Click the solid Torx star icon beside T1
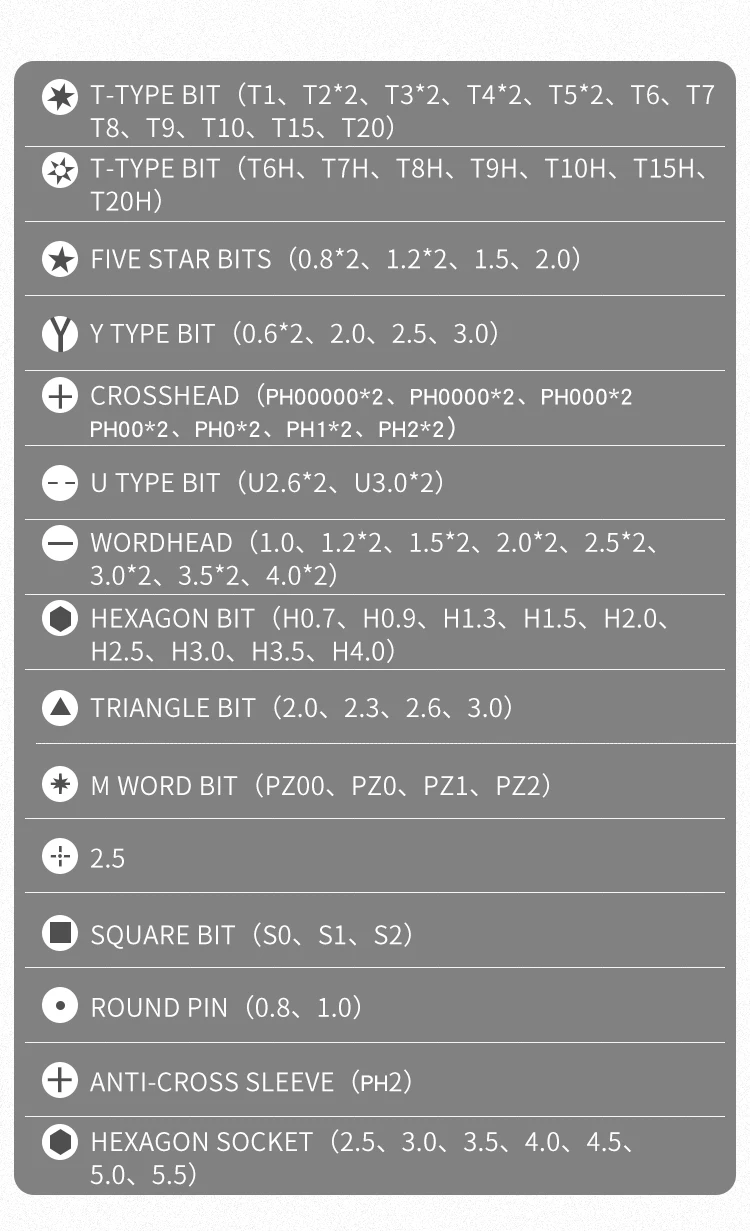This screenshot has width=750, height=1231. [60, 97]
